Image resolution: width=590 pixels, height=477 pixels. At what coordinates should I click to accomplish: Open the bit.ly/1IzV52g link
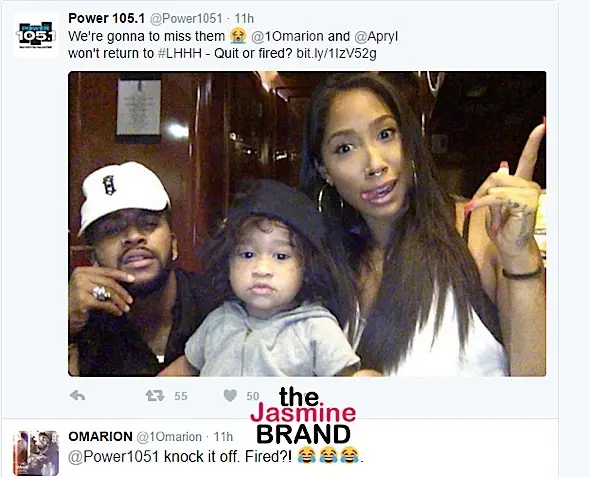coord(336,54)
